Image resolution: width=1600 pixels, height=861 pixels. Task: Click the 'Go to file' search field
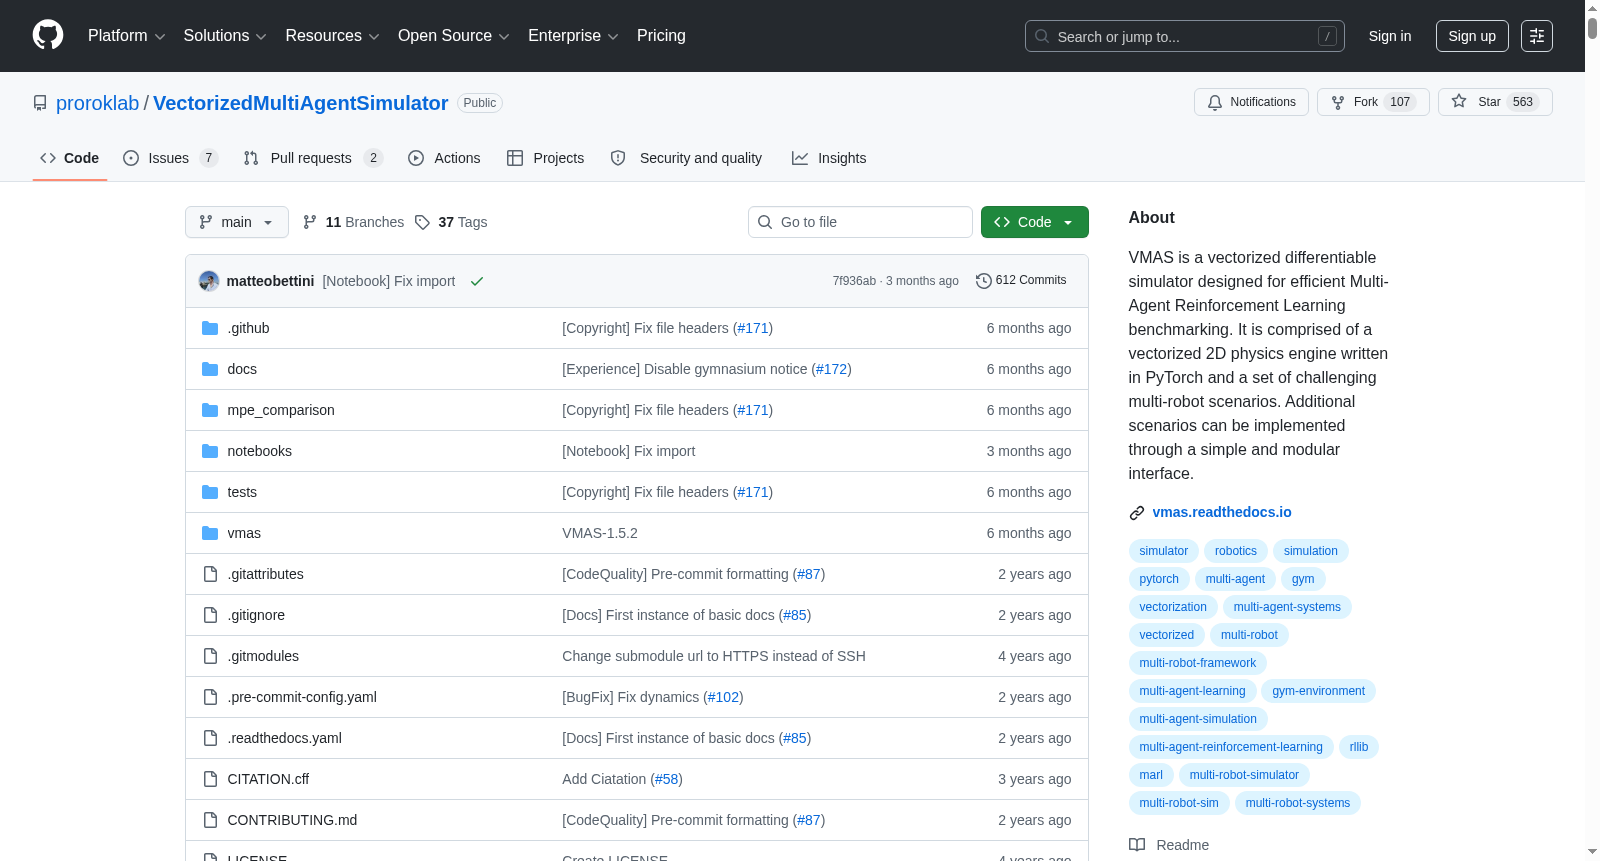[860, 222]
